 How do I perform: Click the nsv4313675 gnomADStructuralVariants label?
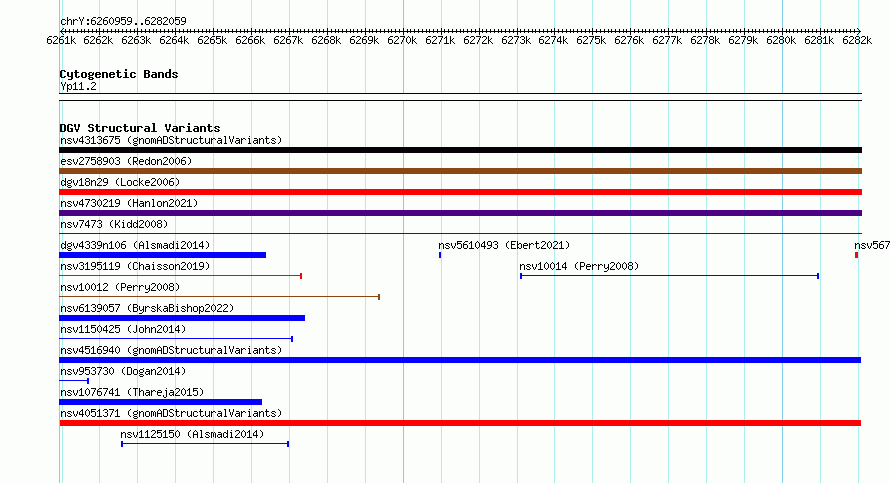(171, 140)
